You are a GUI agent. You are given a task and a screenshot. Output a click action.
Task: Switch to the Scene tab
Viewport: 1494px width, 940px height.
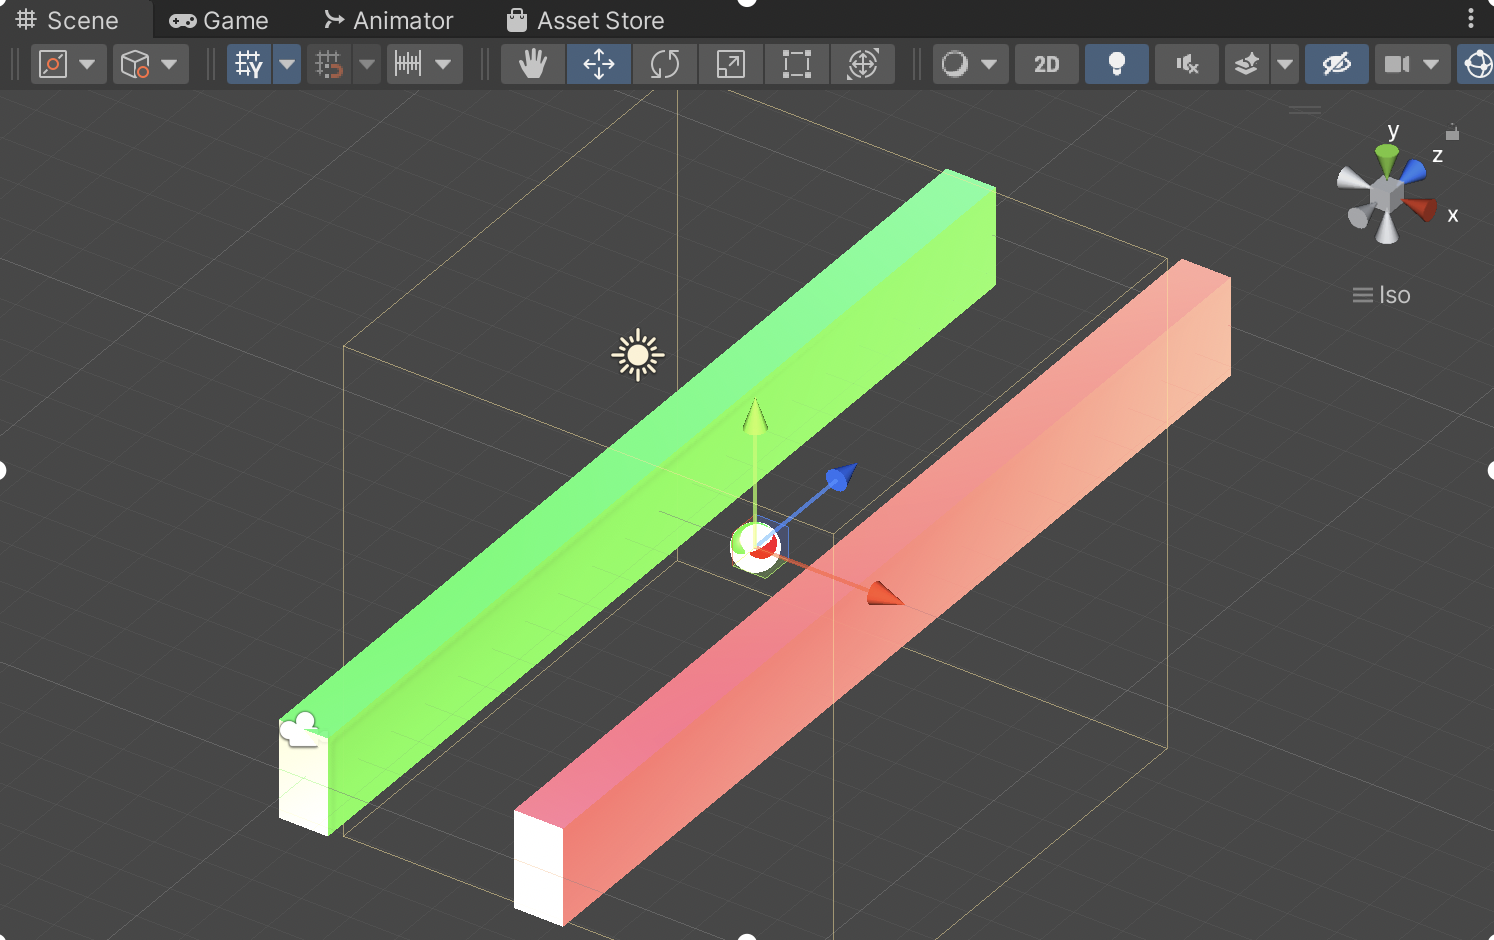[68, 20]
